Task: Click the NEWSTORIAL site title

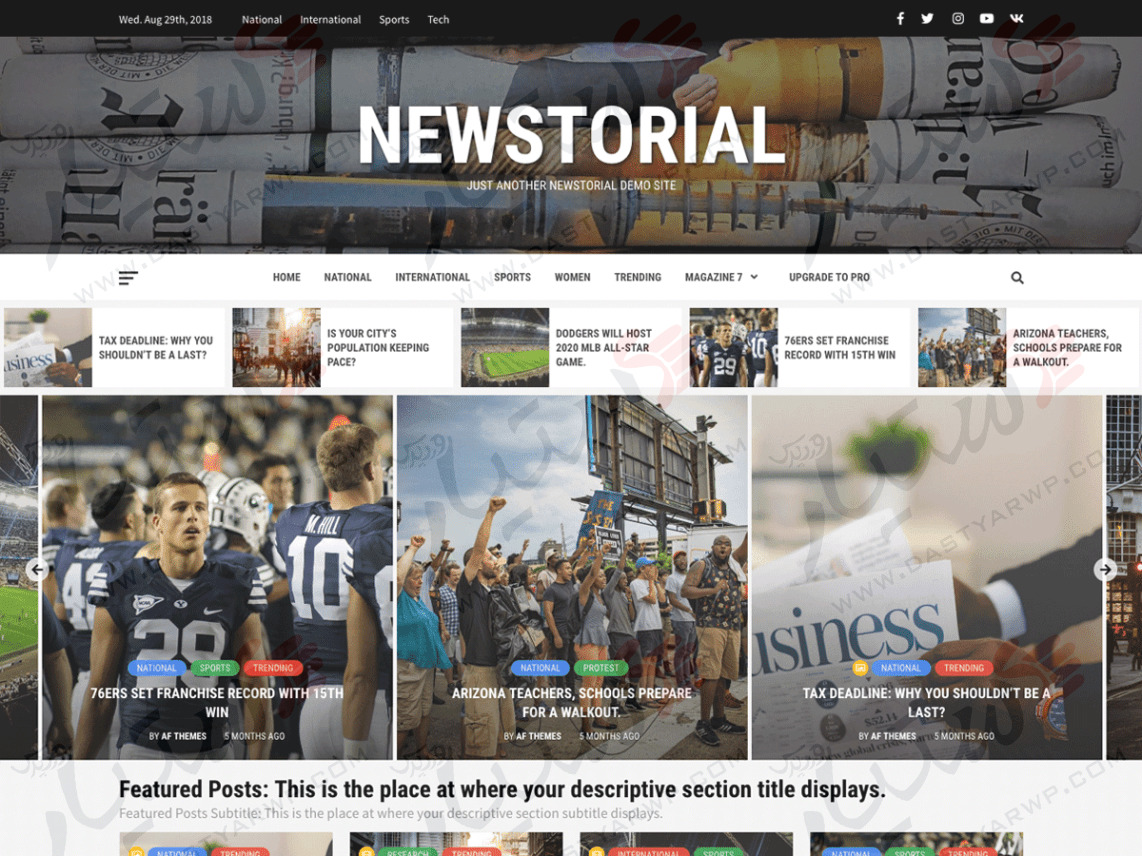Action: coord(571,135)
